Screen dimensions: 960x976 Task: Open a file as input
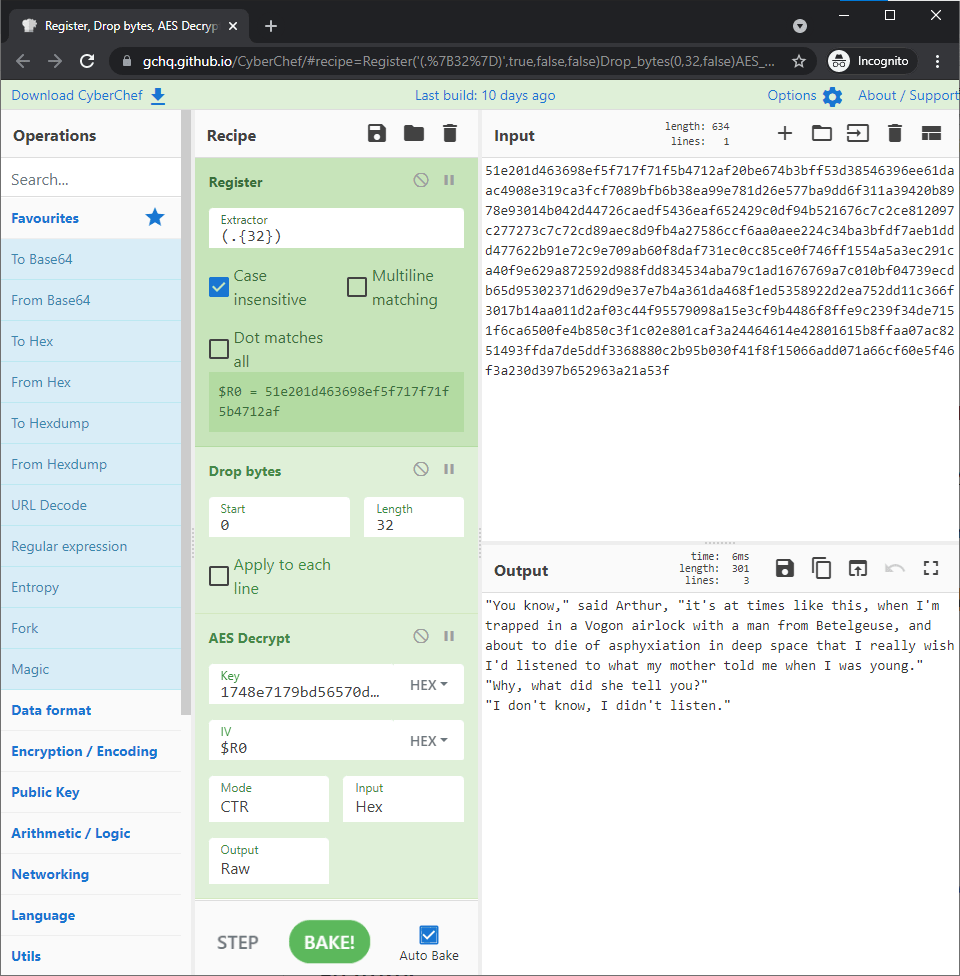(x=821, y=132)
